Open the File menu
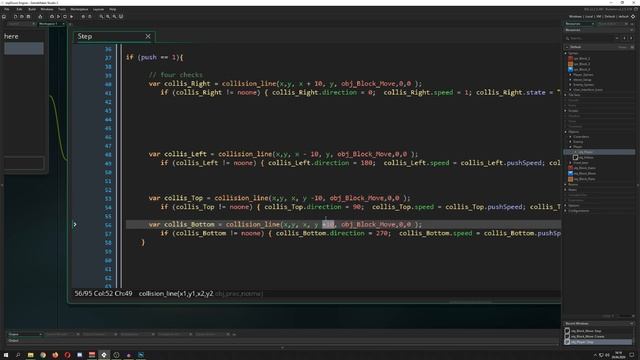640x360 pixels. pos(7,9)
